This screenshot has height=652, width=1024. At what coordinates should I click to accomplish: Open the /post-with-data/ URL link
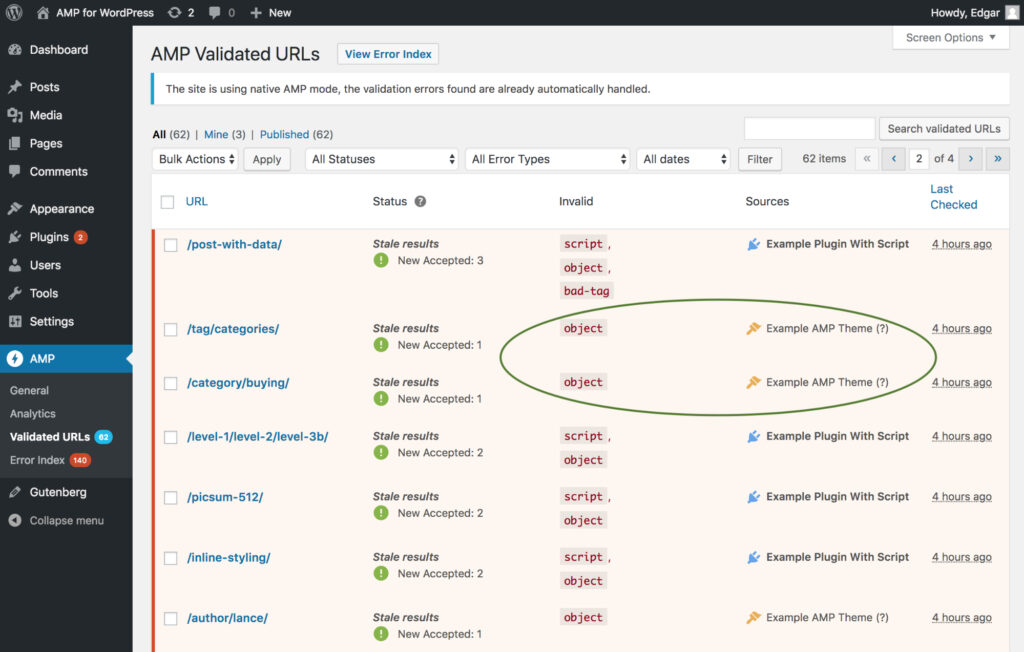click(x=234, y=244)
